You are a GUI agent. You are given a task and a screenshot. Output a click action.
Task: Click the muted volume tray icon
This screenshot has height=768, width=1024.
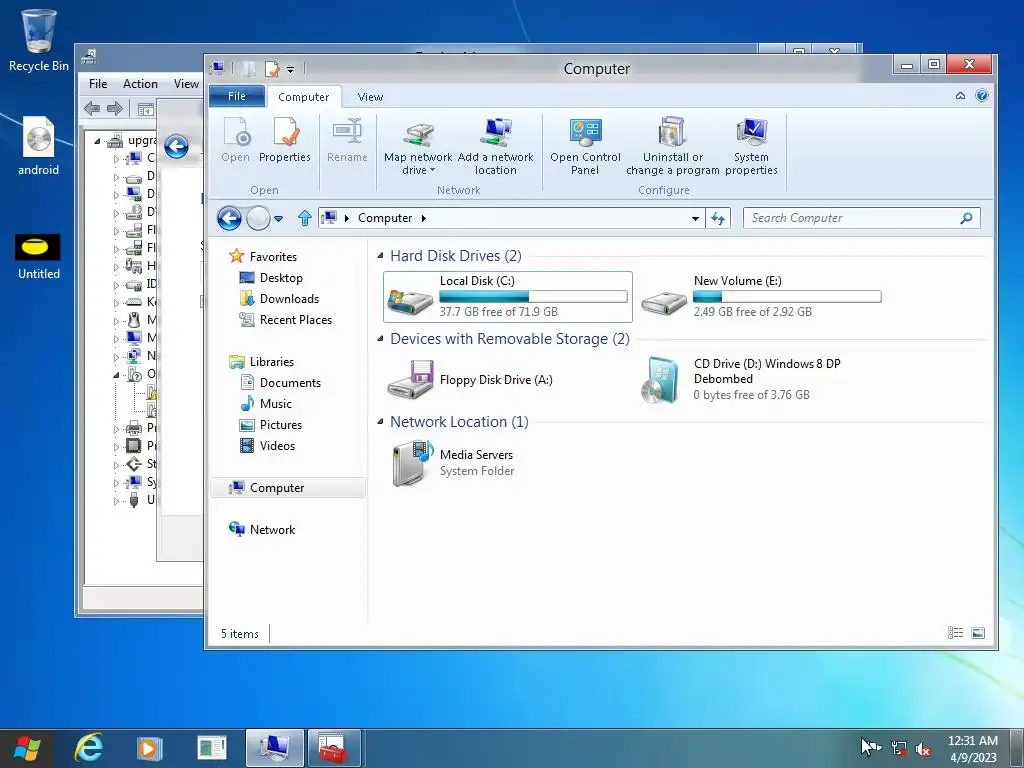923,749
